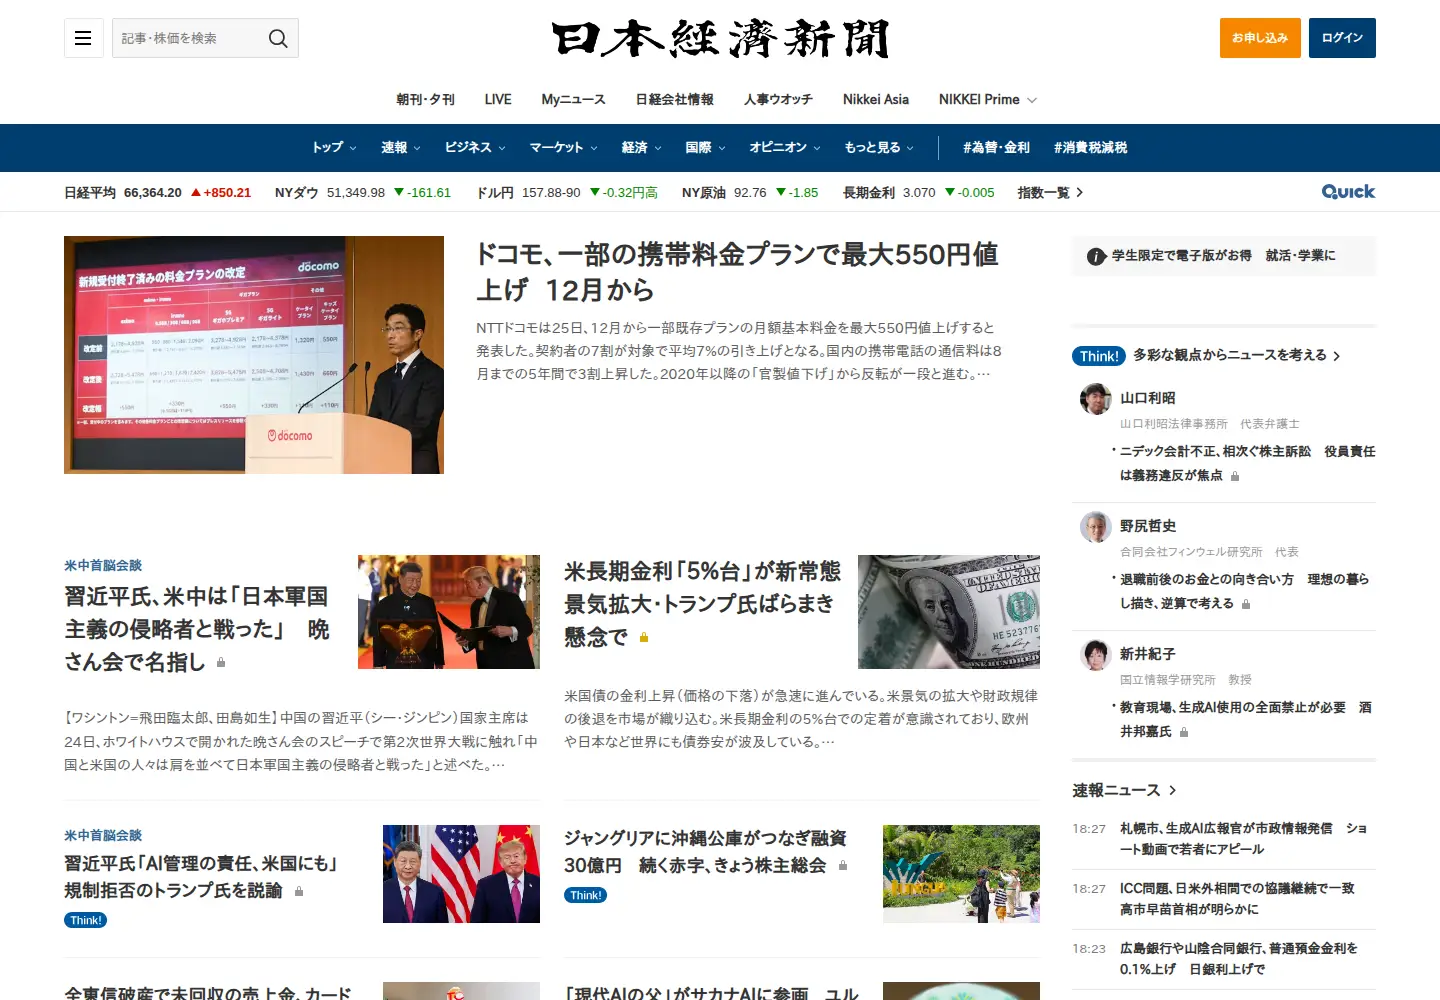The width and height of the screenshot is (1440, 1000).
Task: Click lock icon next to 米長期金利 headline
Action: (644, 637)
